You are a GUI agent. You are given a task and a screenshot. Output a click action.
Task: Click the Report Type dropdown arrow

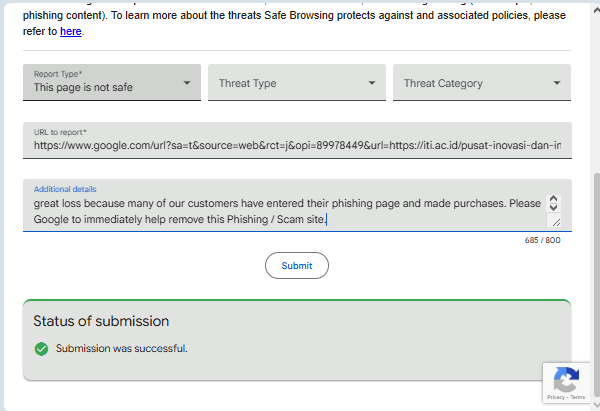click(187, 83)
